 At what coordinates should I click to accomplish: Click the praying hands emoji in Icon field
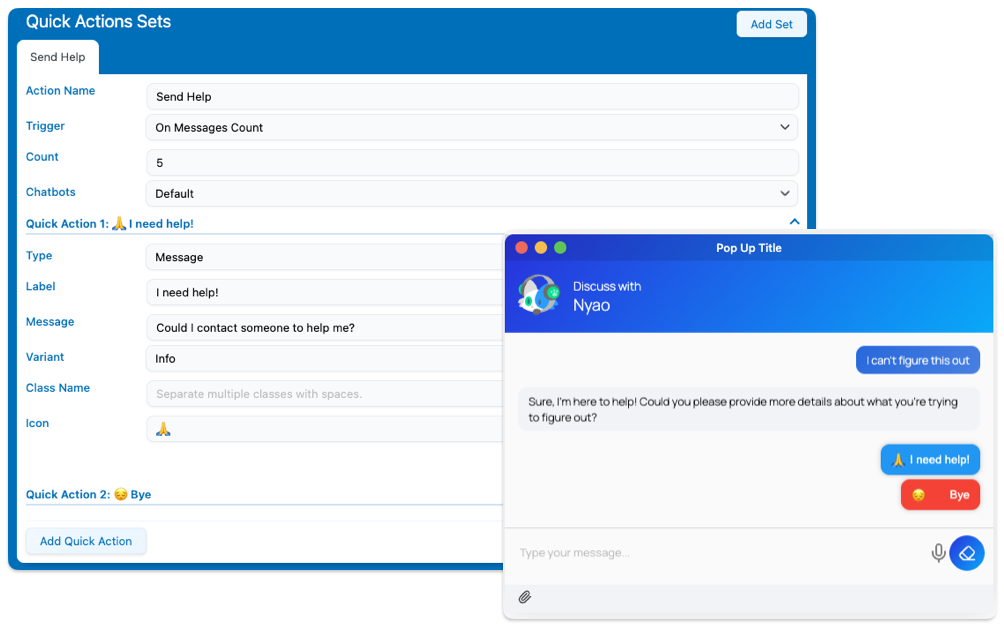click(x=164, y=429)
